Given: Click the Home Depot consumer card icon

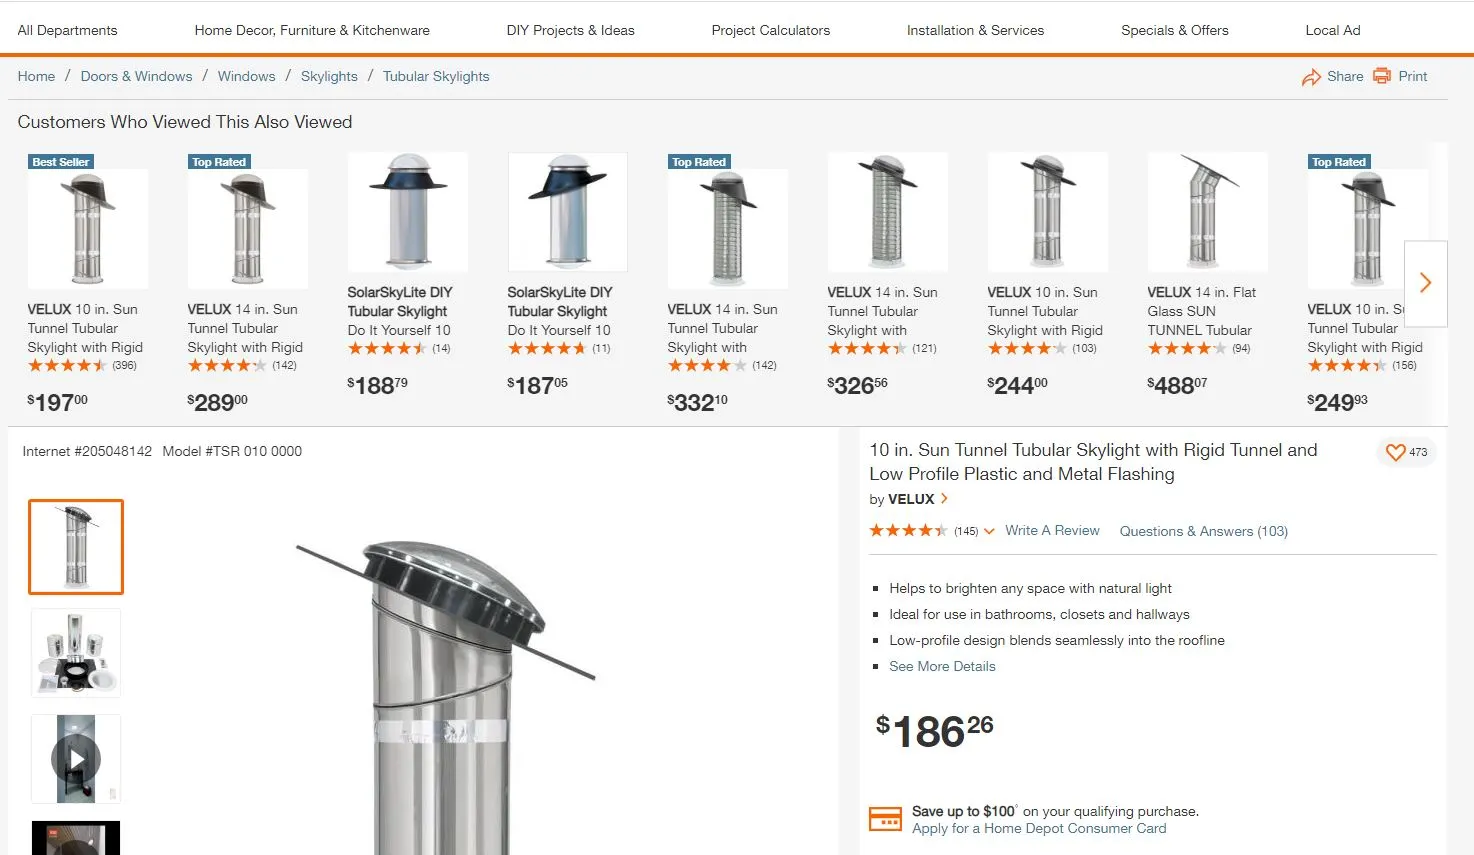Looking at the screenshot, I should coord(885,819).
